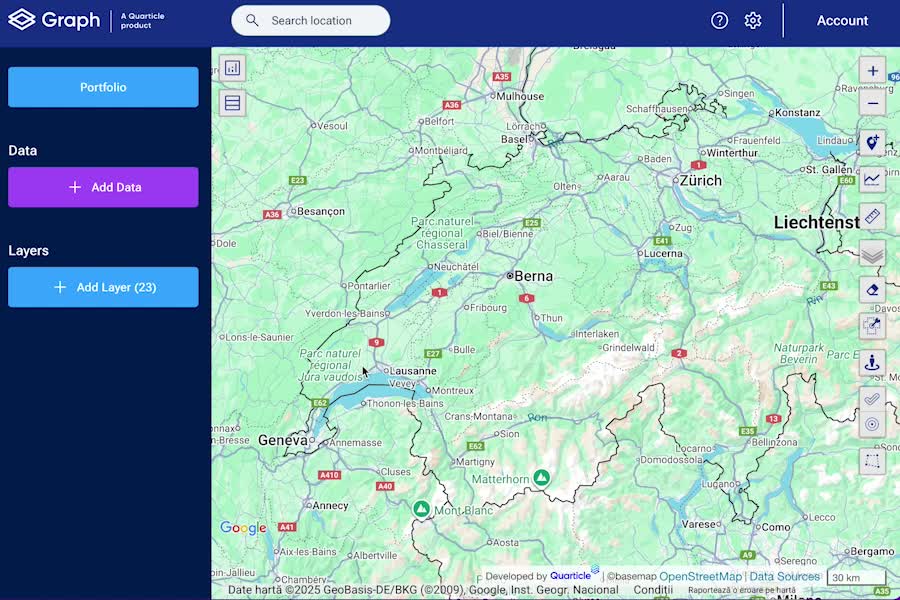Open the help question mark icon
The height and width of the screenshot is (600, 900).
click(x=719, y=21)
